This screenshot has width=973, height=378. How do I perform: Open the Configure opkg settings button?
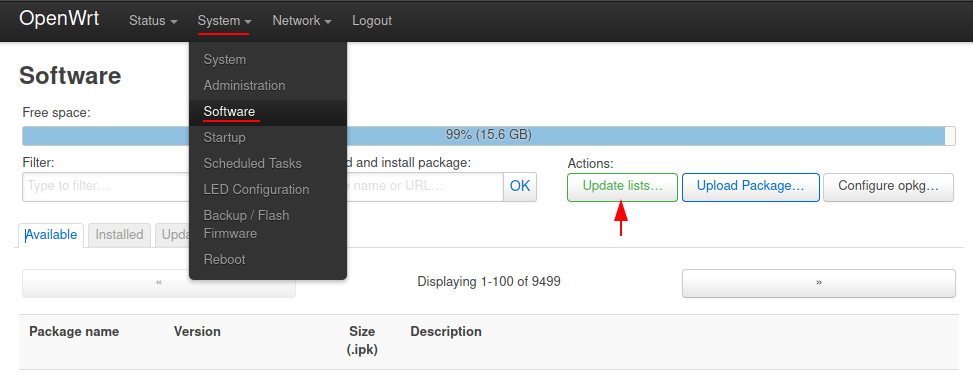pyautogui.click(x=889, y=187)
